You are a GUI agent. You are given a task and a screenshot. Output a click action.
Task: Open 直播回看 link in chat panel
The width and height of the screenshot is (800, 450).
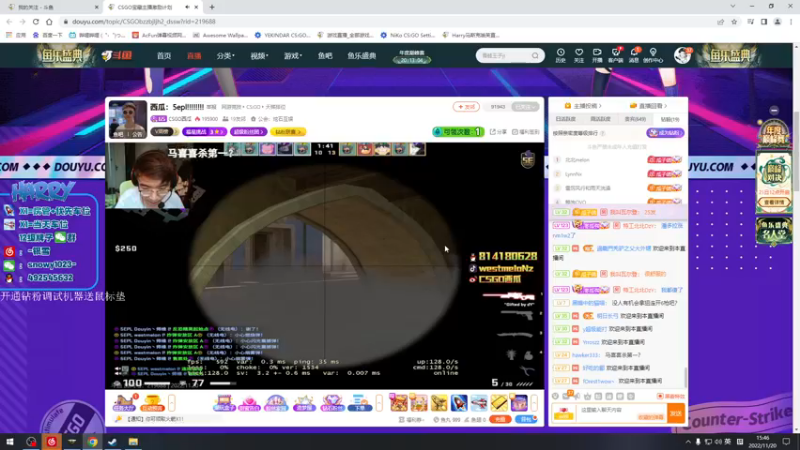pyautogui.click(x=648, y=106)
